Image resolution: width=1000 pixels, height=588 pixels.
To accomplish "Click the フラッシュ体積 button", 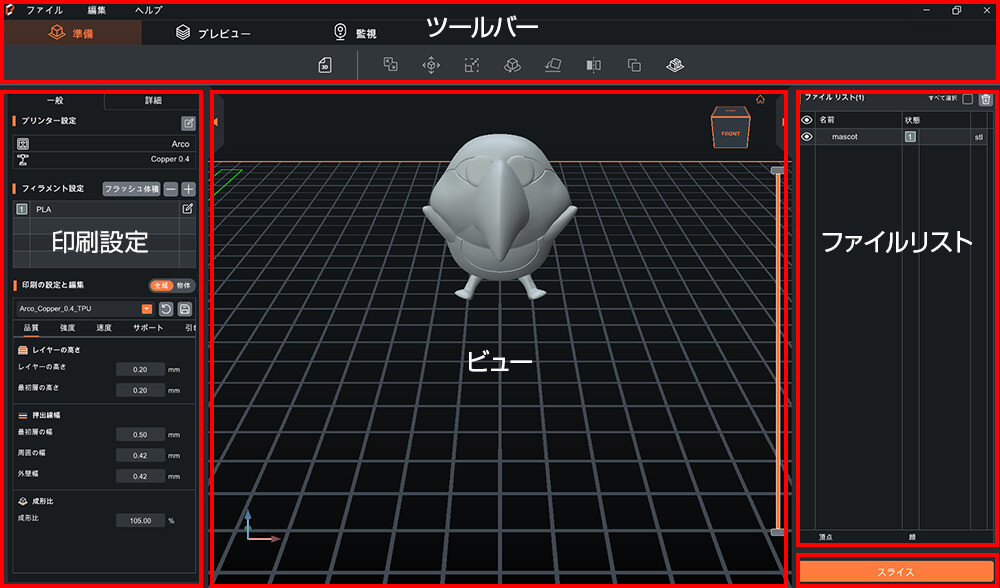I will click(x=131, y=189).
